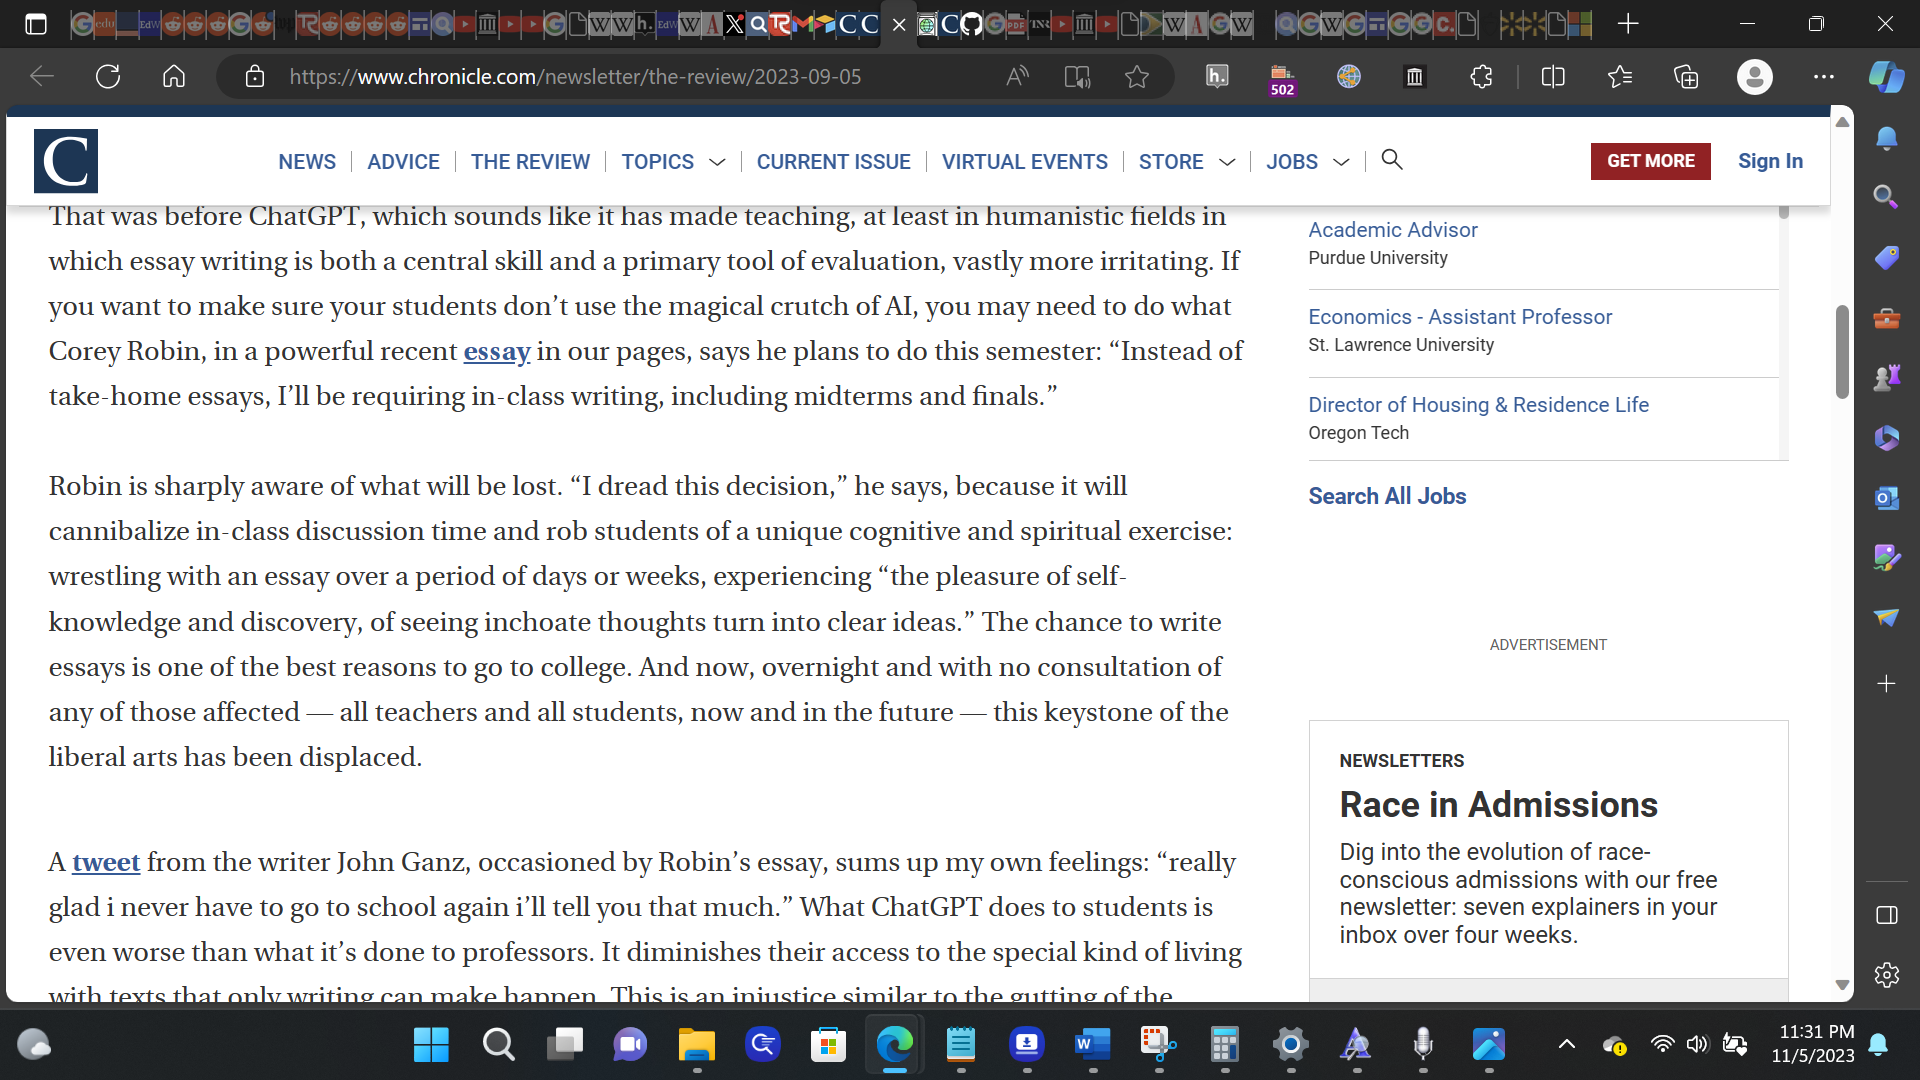This screenshot has height=1080, width=1920.
Task: Open the Chronicle search magnifier icon
Action: (x=1391, y=160)
